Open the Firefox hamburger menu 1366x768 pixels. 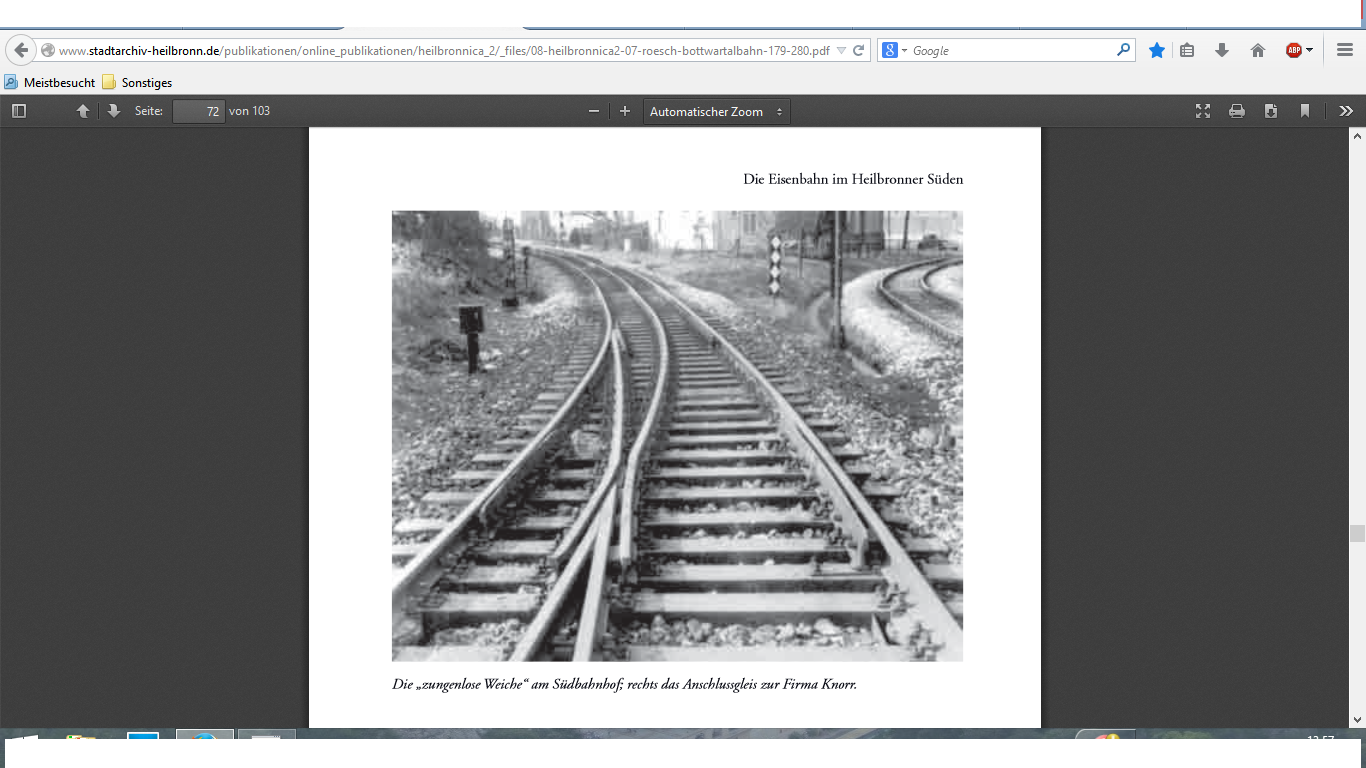coord(1345,50)
